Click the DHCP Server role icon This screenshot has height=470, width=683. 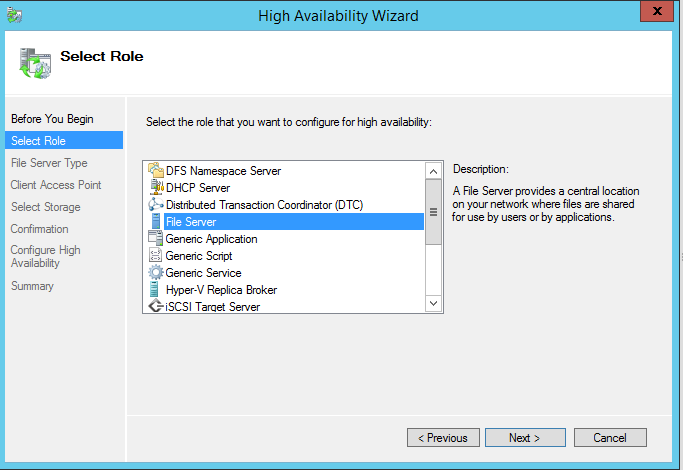156,188
